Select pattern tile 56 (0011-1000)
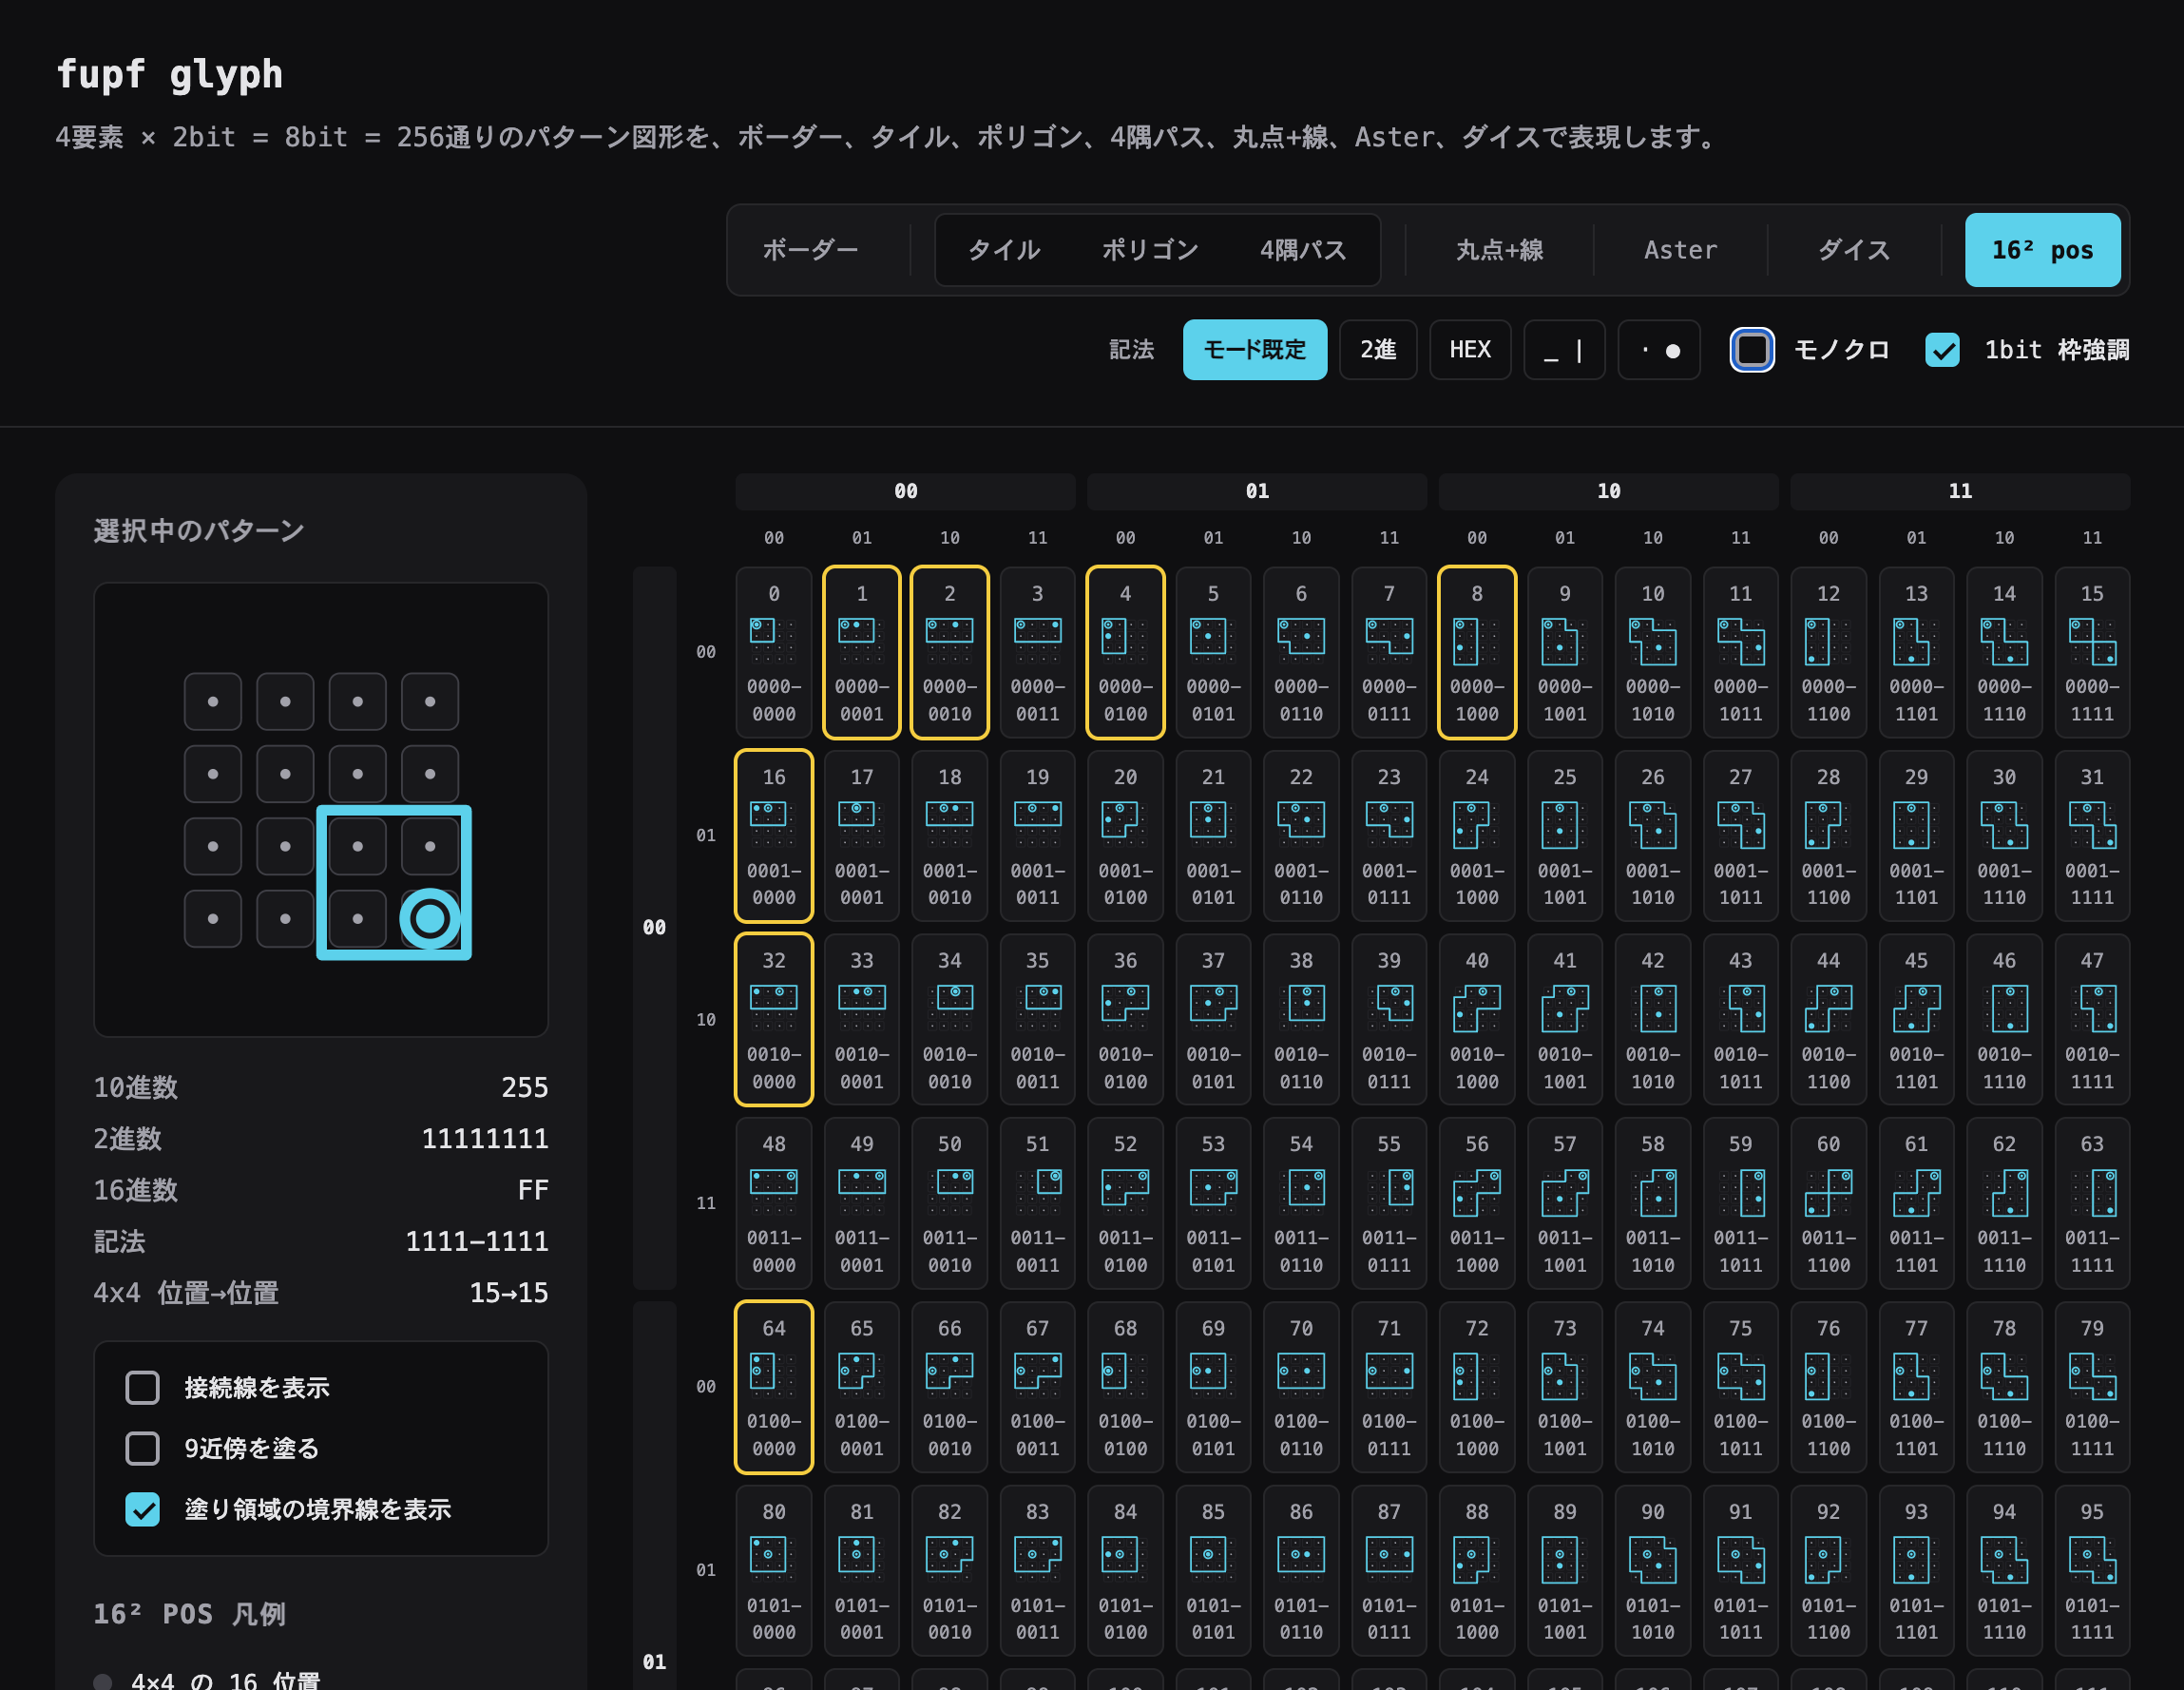 pyautogui.click(x=1476, y=1203)
